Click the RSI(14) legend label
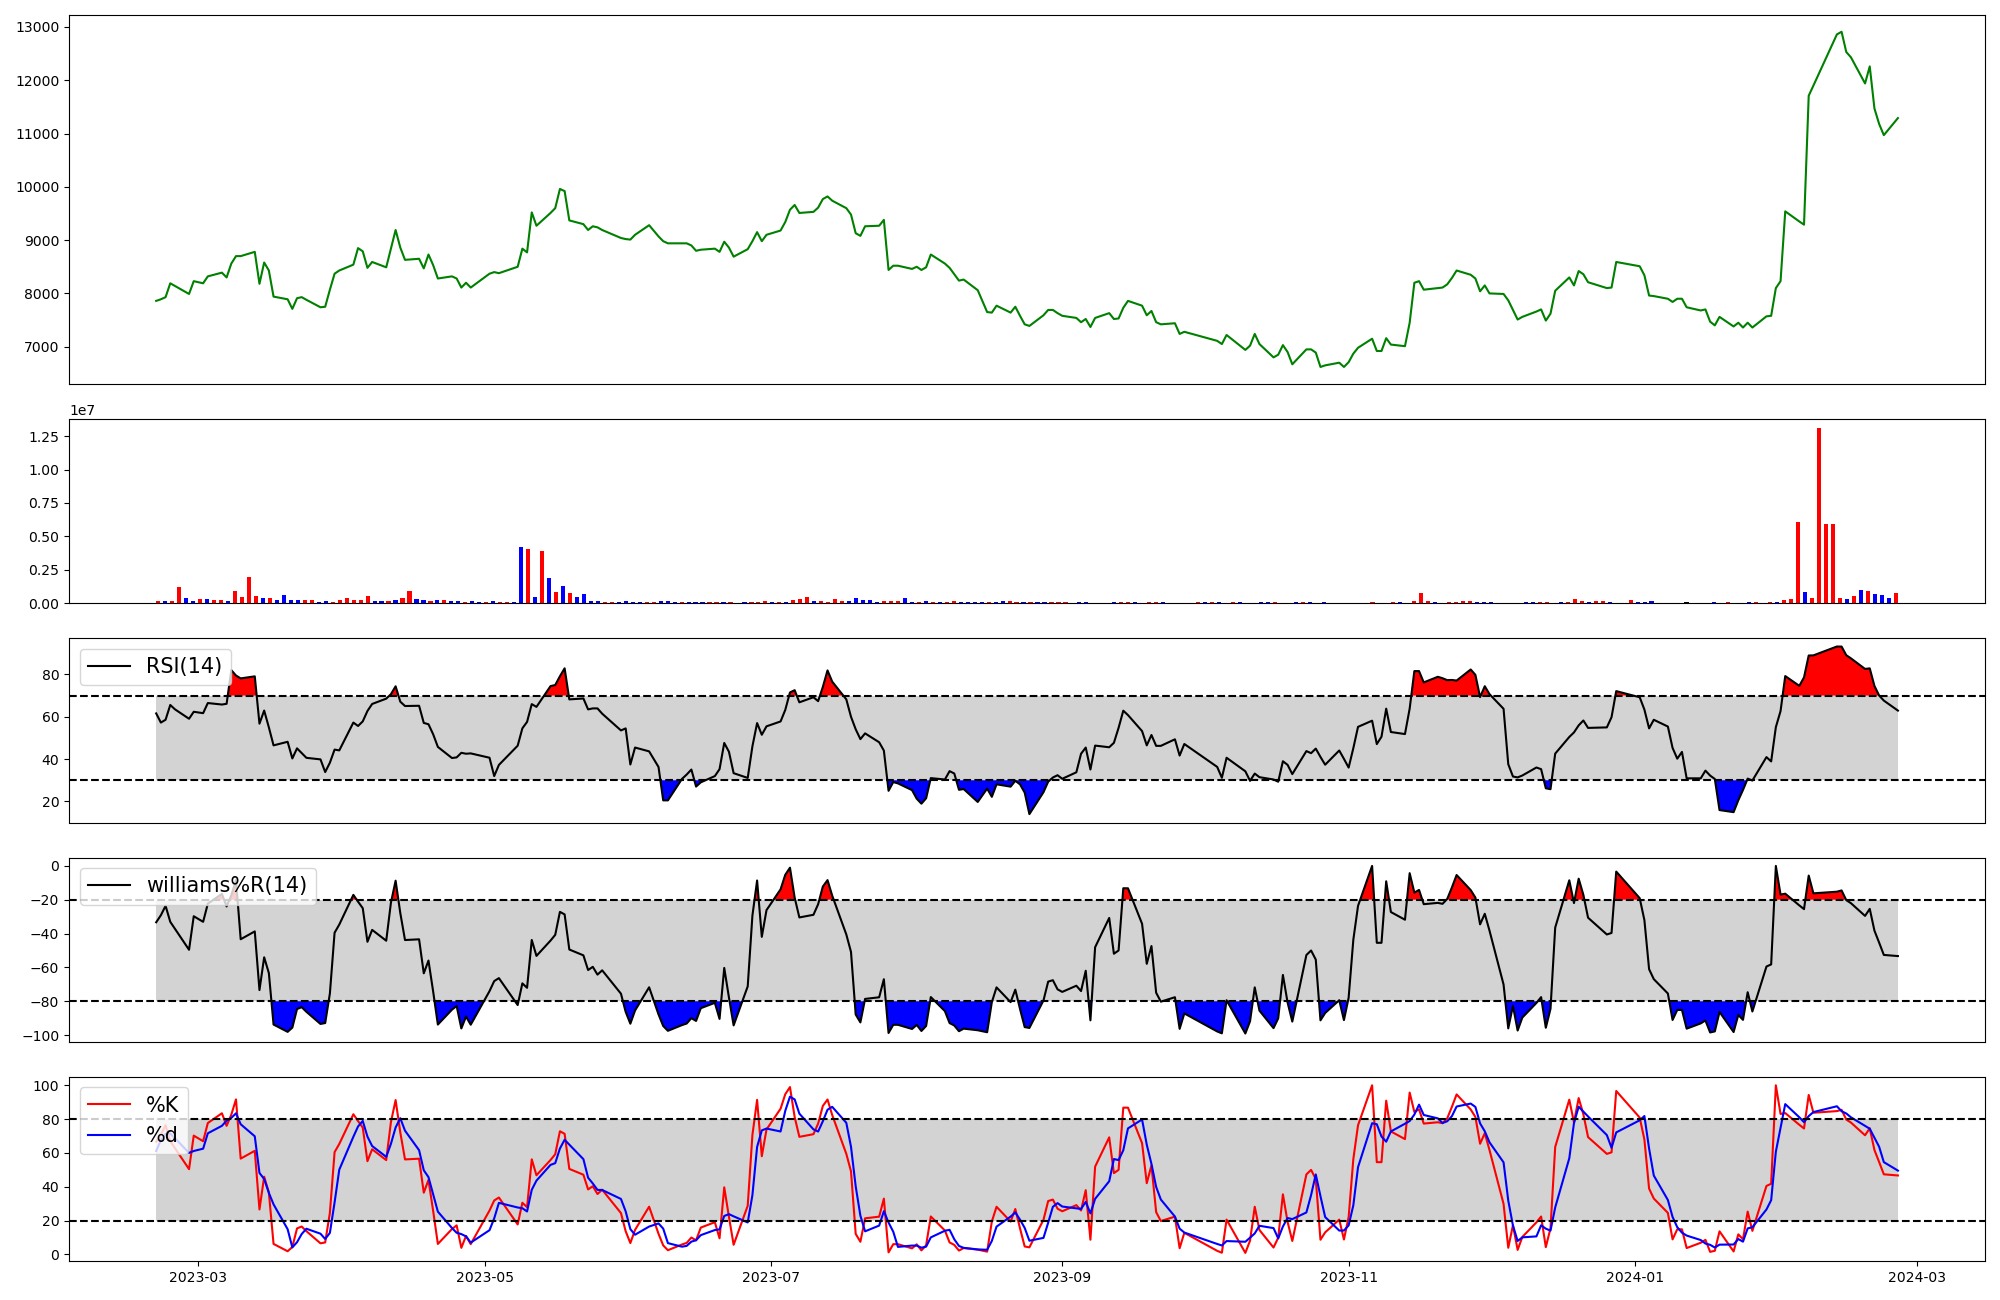 coord(183,666)
